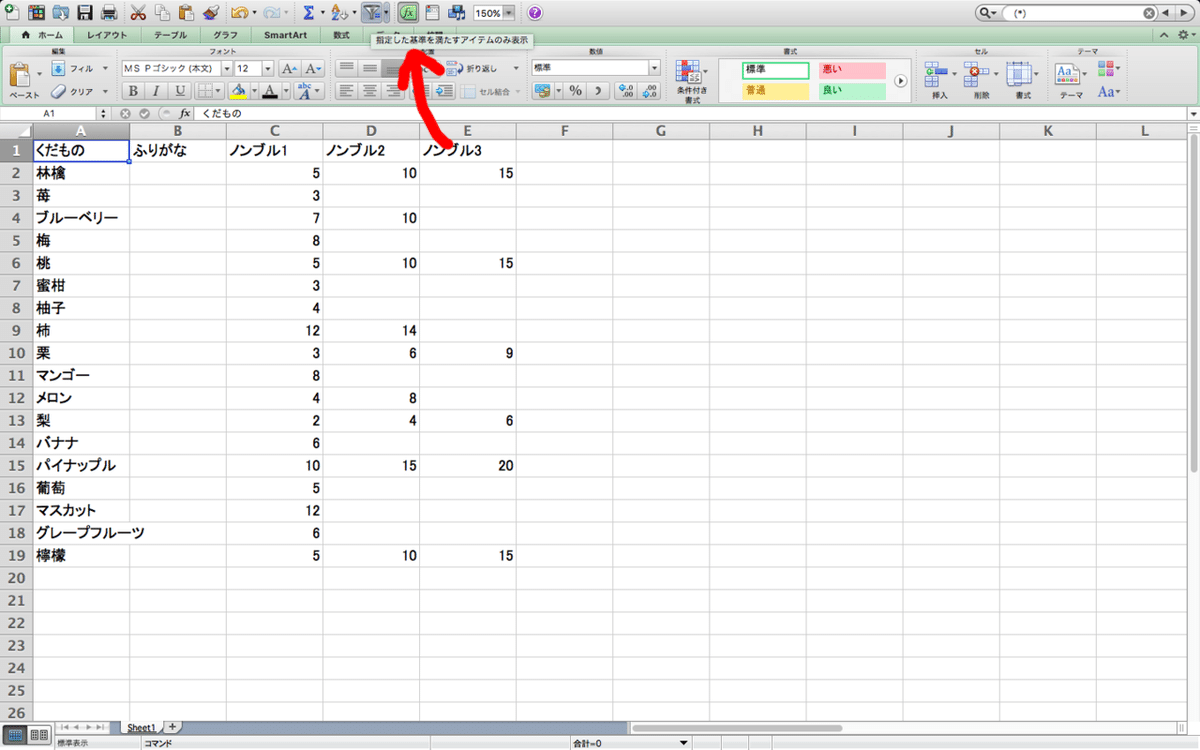Click the Decrease font size icon

(x=313, y=68)
